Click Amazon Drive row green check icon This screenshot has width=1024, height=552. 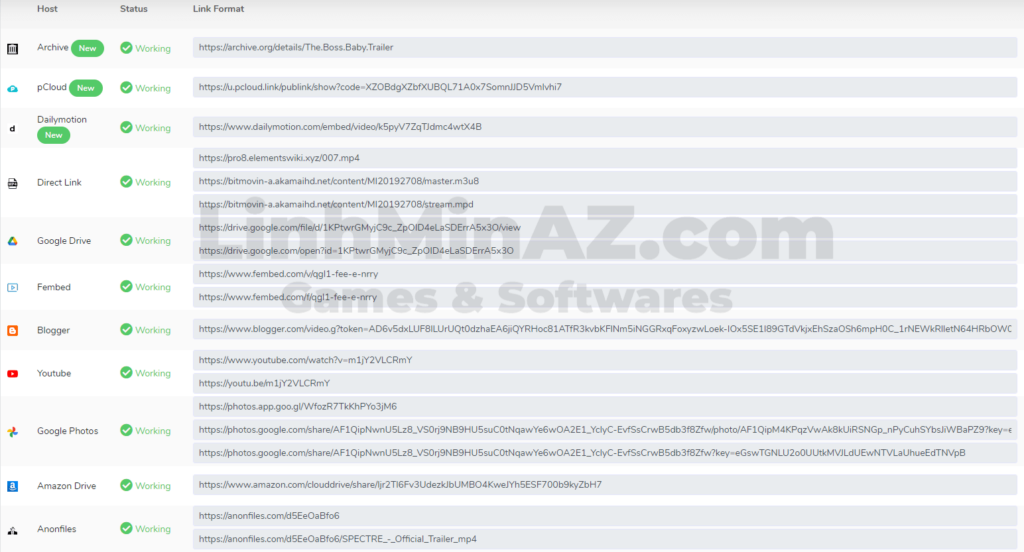(126, 485)
